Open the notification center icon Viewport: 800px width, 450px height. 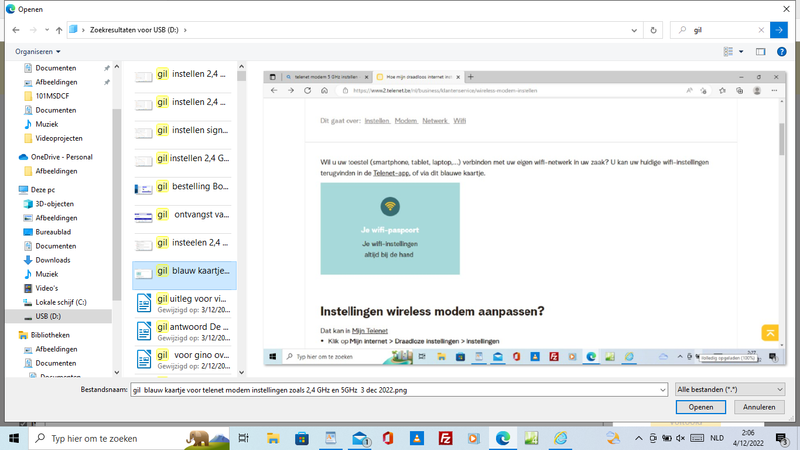click(781, 438)
